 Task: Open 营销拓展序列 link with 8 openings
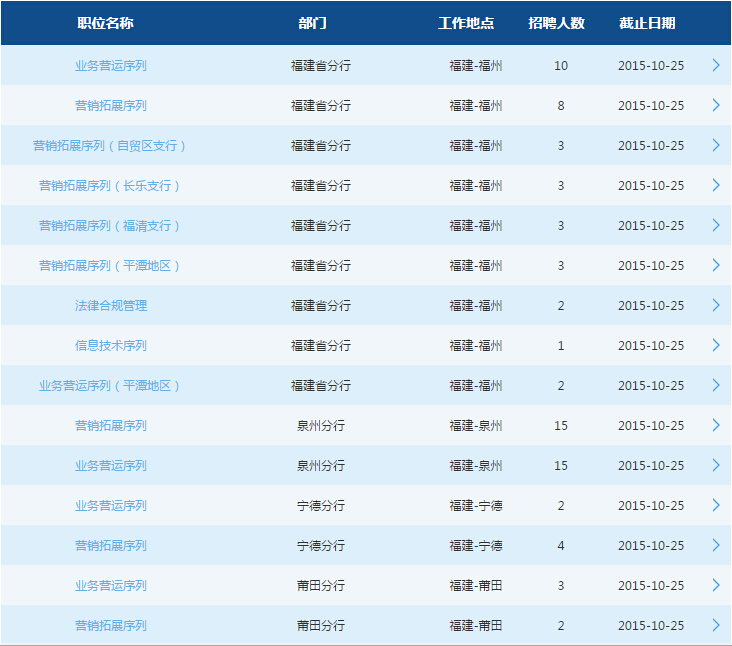pyautogui.click(x=110, y=105)
